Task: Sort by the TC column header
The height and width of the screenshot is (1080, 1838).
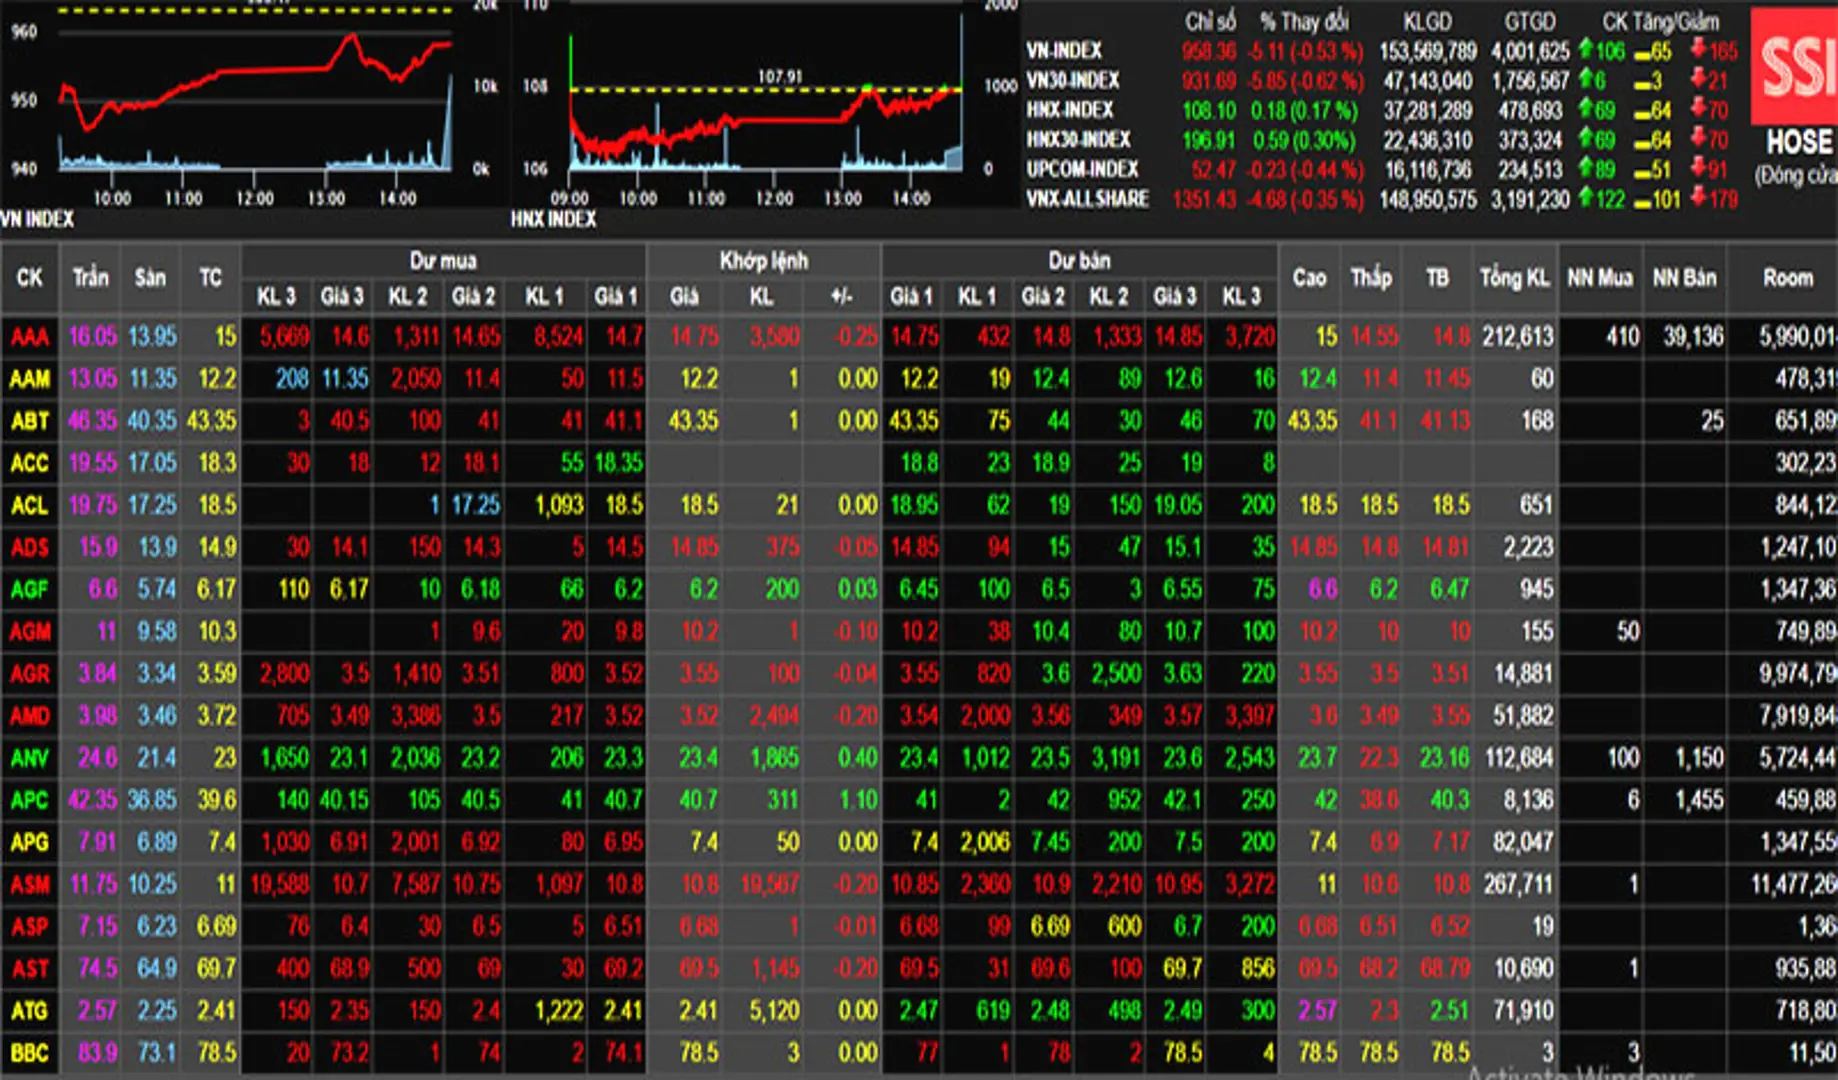Action: [210, 277]
